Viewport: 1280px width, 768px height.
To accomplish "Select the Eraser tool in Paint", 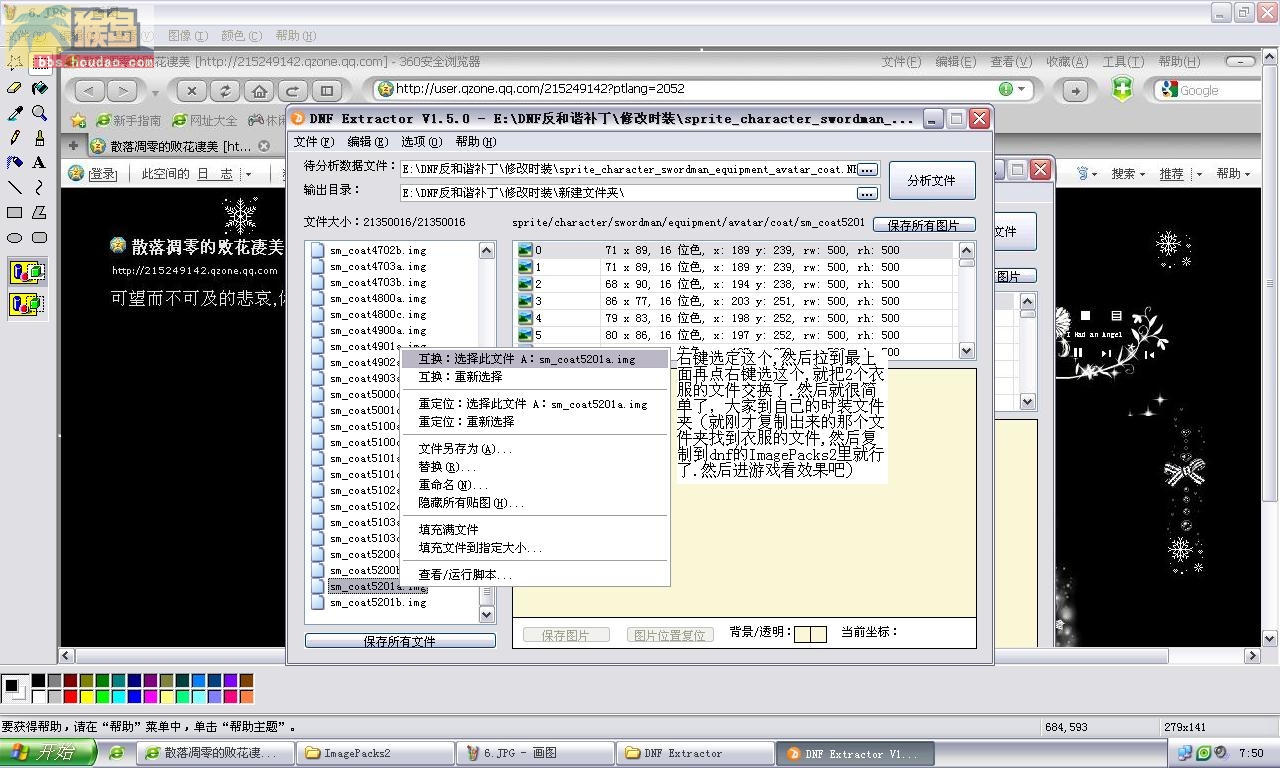I will [x=15, y=88].
